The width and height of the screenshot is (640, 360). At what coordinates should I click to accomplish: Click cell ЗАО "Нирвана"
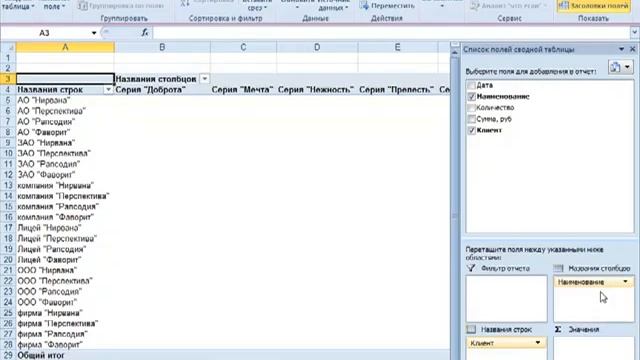65,143
